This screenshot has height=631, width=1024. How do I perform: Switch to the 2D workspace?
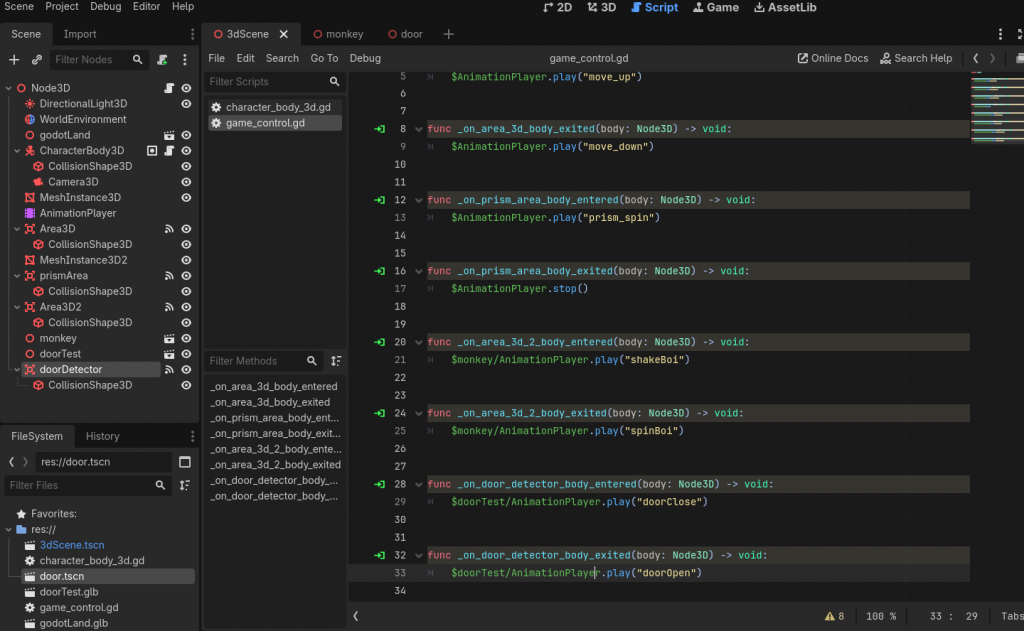(556, 8)
